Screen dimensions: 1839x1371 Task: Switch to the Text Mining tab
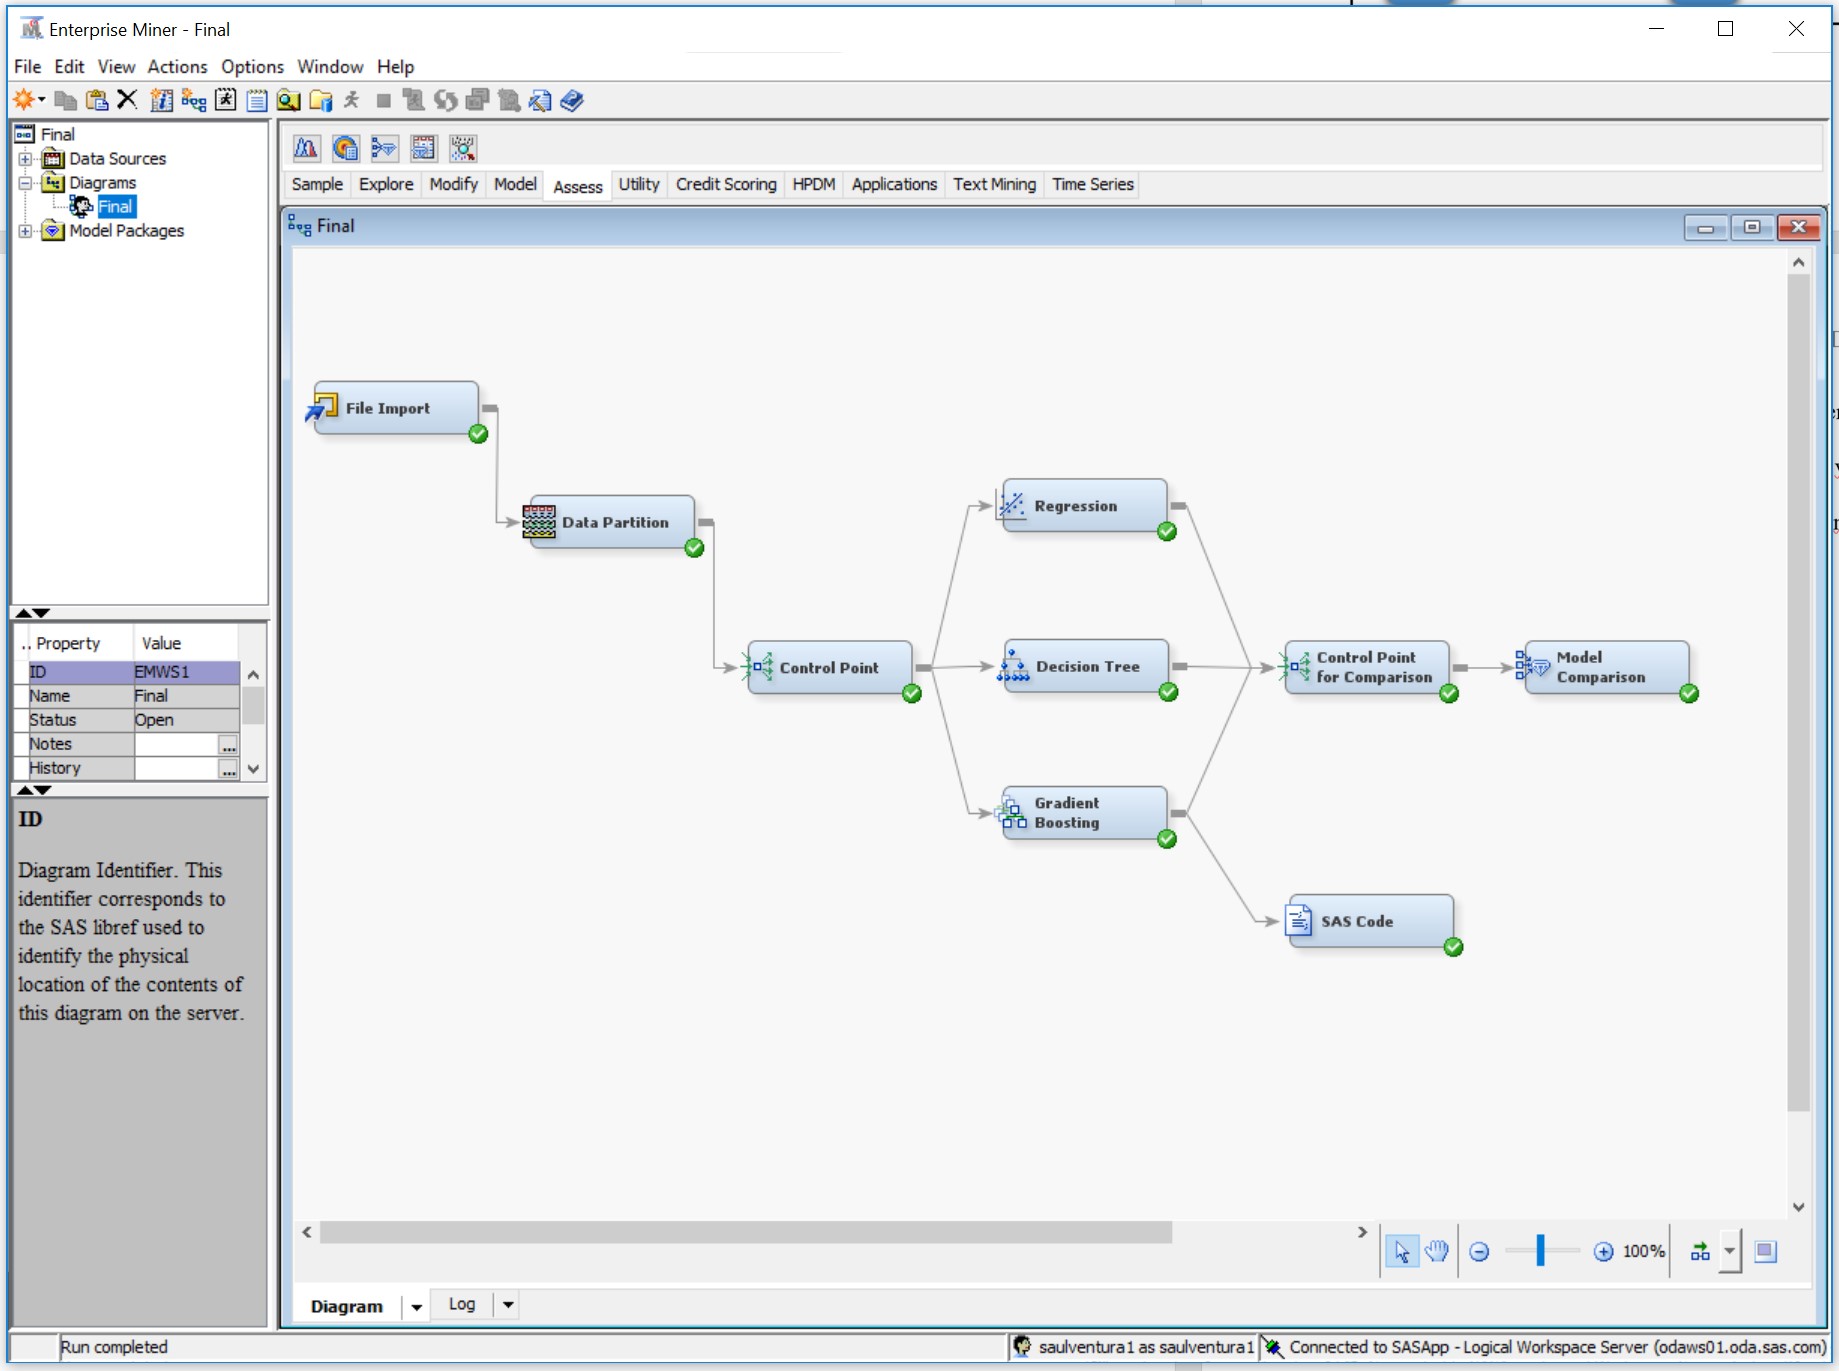tap(994, 185)
